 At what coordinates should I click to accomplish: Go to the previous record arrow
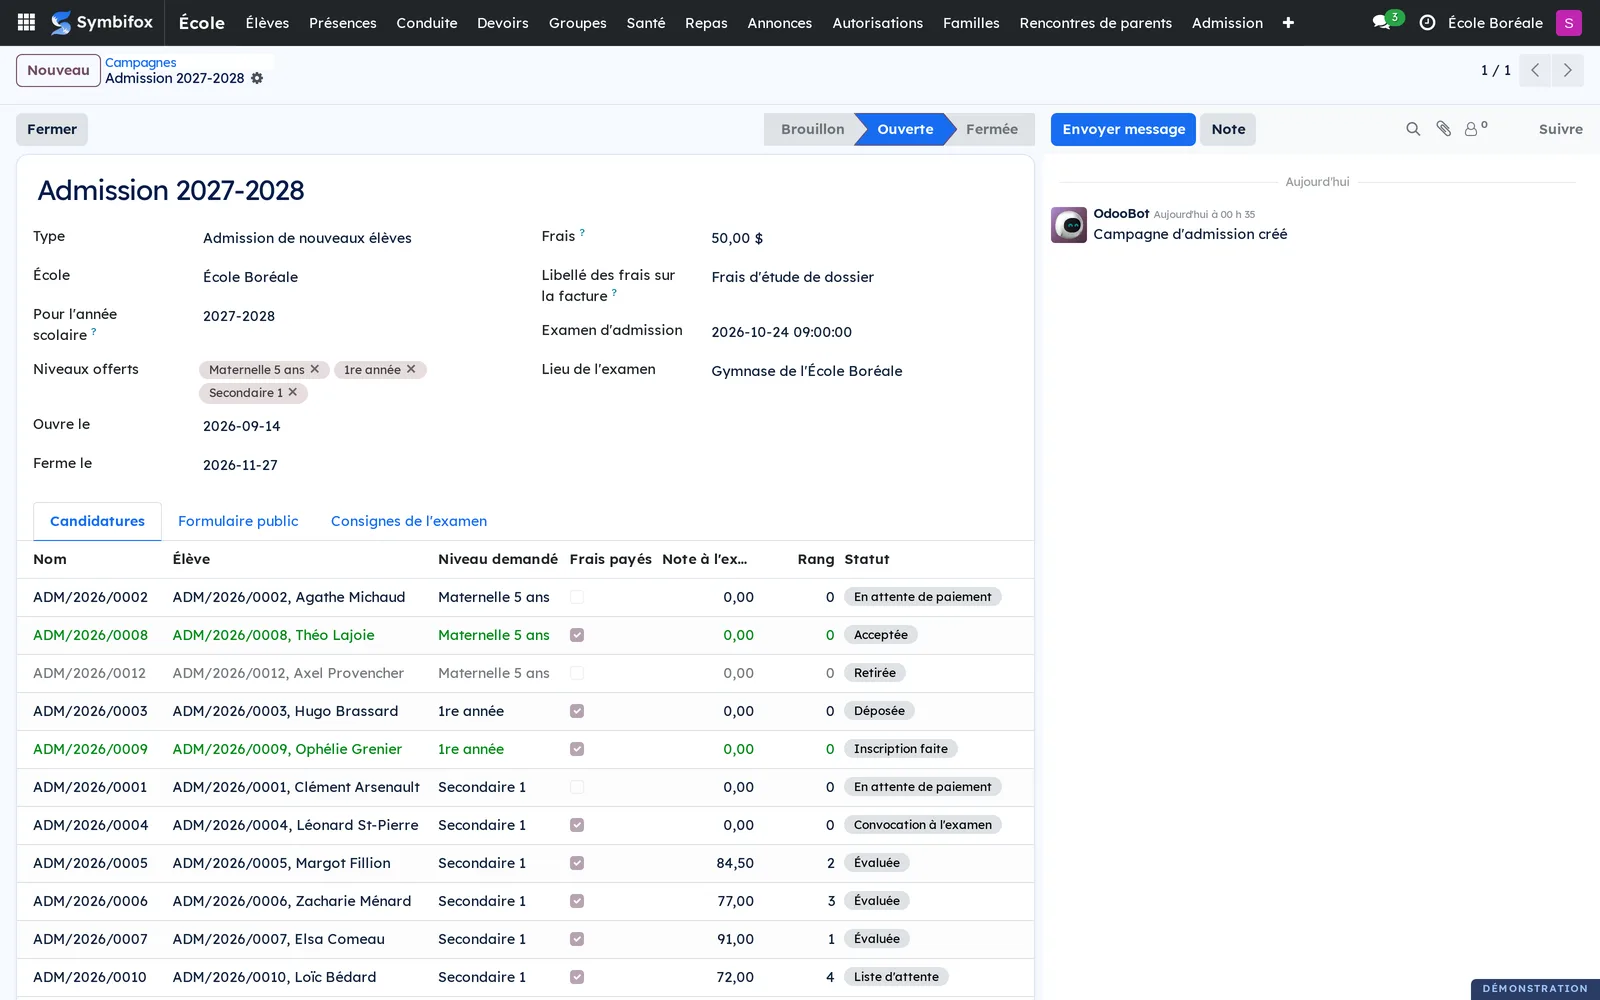[1535, 70]
